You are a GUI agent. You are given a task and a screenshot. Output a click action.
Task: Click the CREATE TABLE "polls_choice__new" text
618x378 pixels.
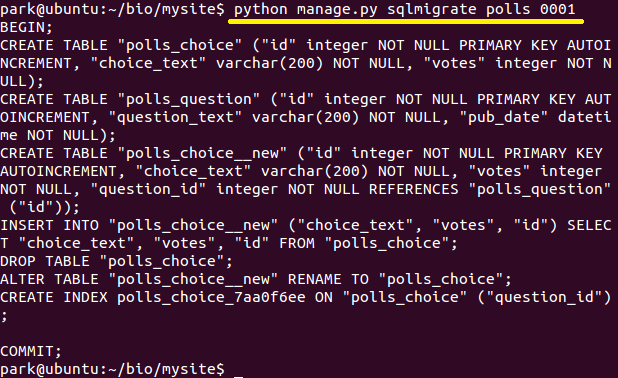[143, 153]
